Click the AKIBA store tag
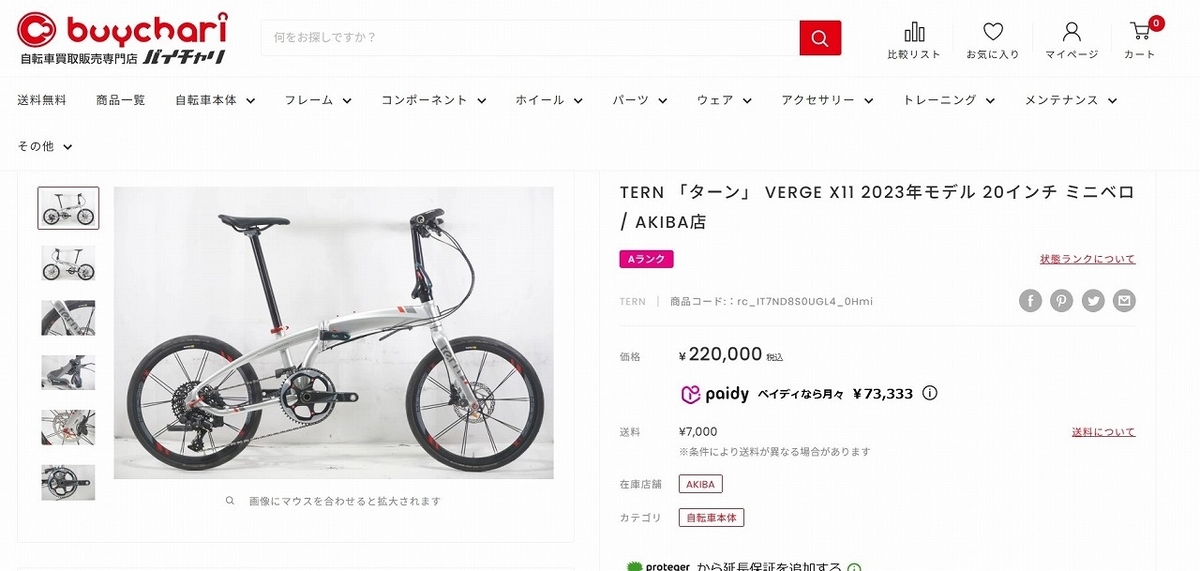1200x571 pixels. pos(700,484)
